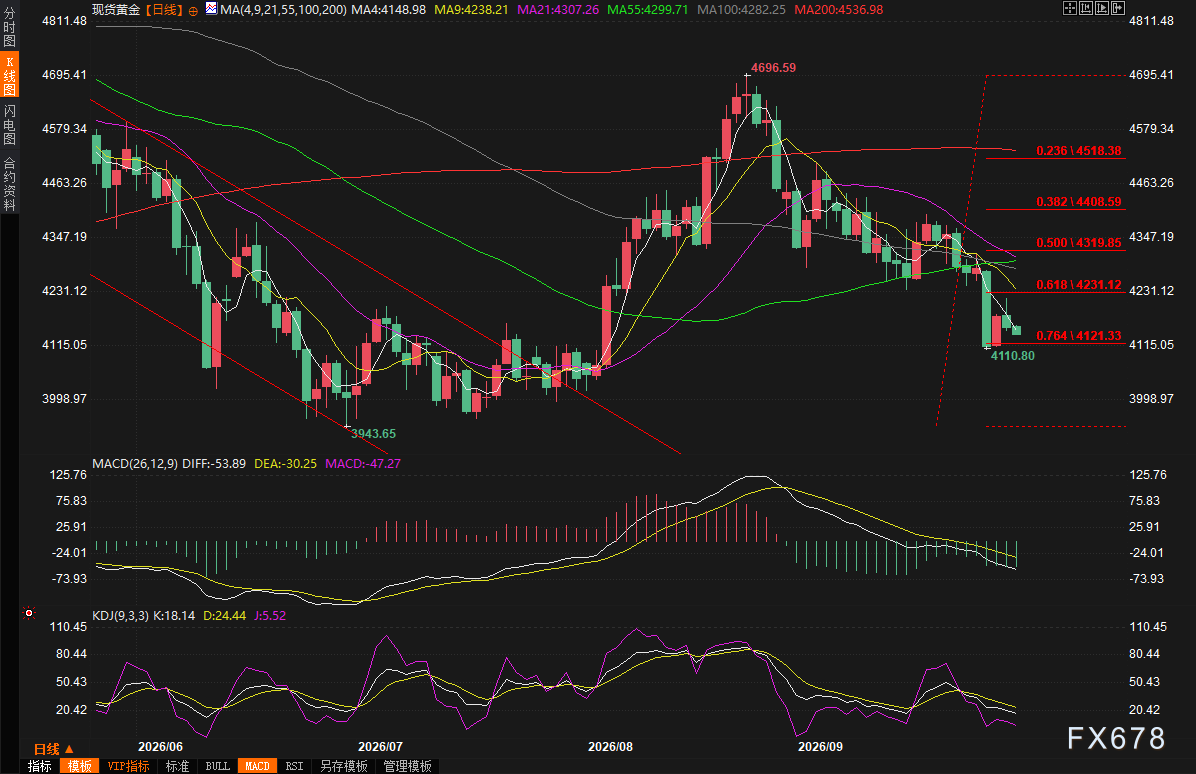Open the VIP指标 tab
1196x774 pixels.
click(128, 766)
